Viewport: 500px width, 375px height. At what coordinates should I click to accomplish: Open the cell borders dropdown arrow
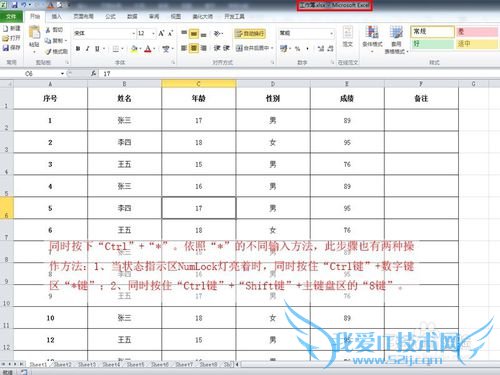122,49
